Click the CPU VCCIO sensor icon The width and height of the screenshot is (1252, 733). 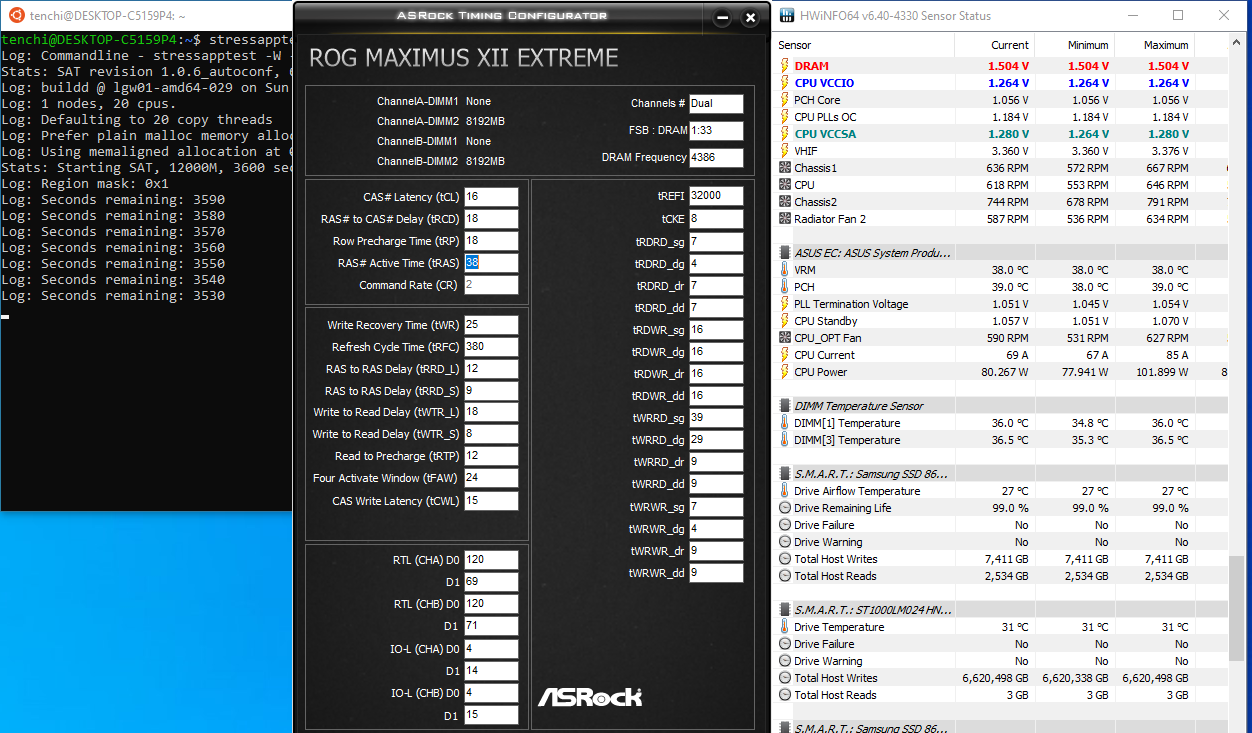tap(785, 83)
